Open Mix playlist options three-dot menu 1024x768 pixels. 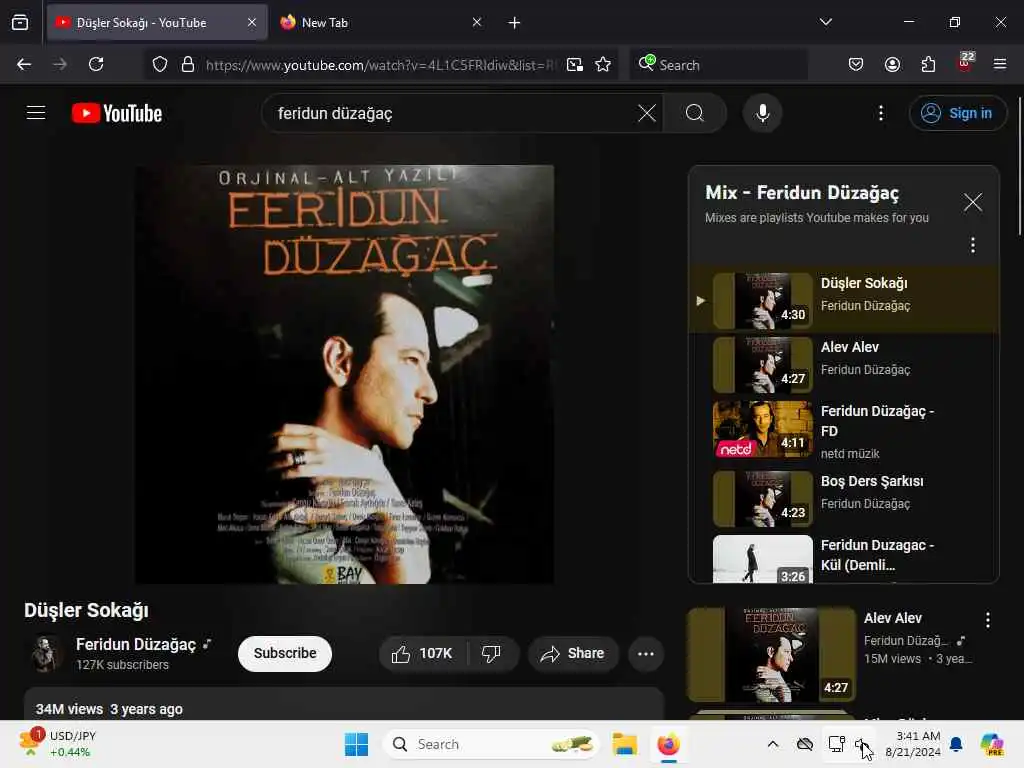(972, 245)
